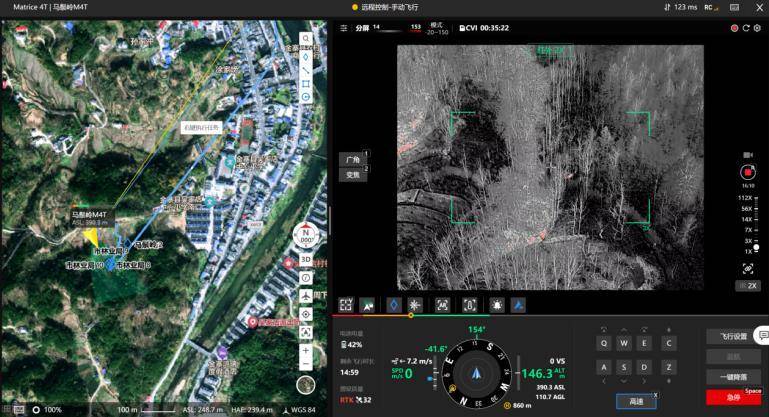Set zoom to 14X on the zoom scale
The image size is (769, 417).
click(x=747, y=219)
